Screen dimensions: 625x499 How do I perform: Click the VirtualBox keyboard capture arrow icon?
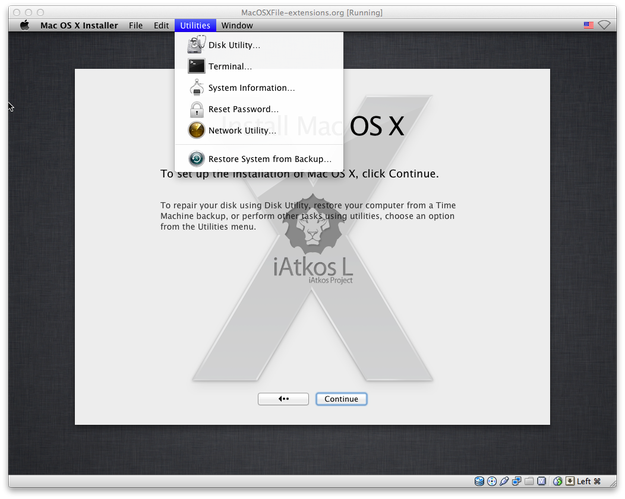coord(570,481)
